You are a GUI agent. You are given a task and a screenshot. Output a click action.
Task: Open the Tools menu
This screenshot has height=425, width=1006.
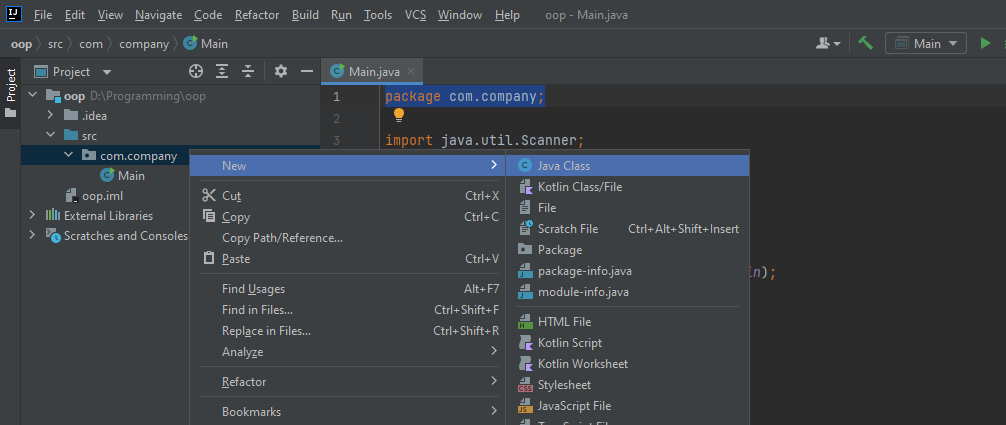[378, 15]
